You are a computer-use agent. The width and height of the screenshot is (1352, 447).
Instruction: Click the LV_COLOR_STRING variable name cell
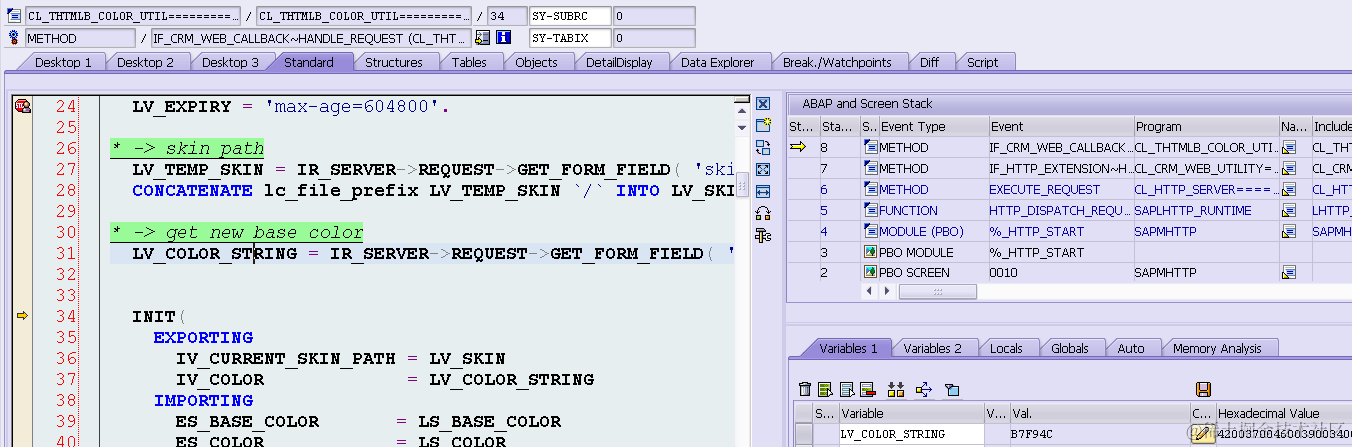point(911,434)
